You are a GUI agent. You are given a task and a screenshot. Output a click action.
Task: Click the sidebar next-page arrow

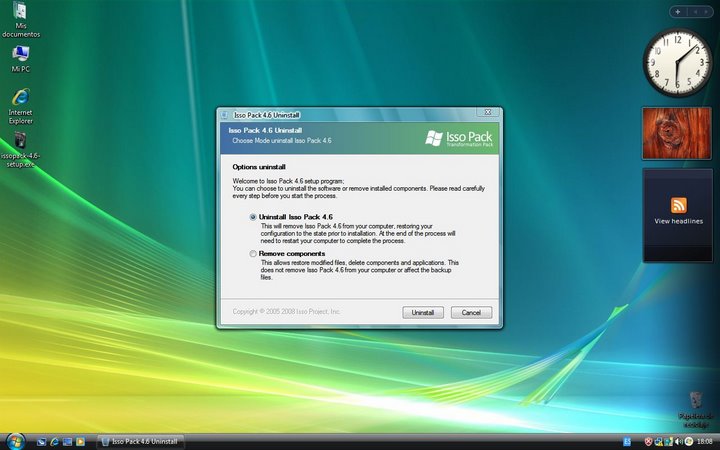point(706,12)
